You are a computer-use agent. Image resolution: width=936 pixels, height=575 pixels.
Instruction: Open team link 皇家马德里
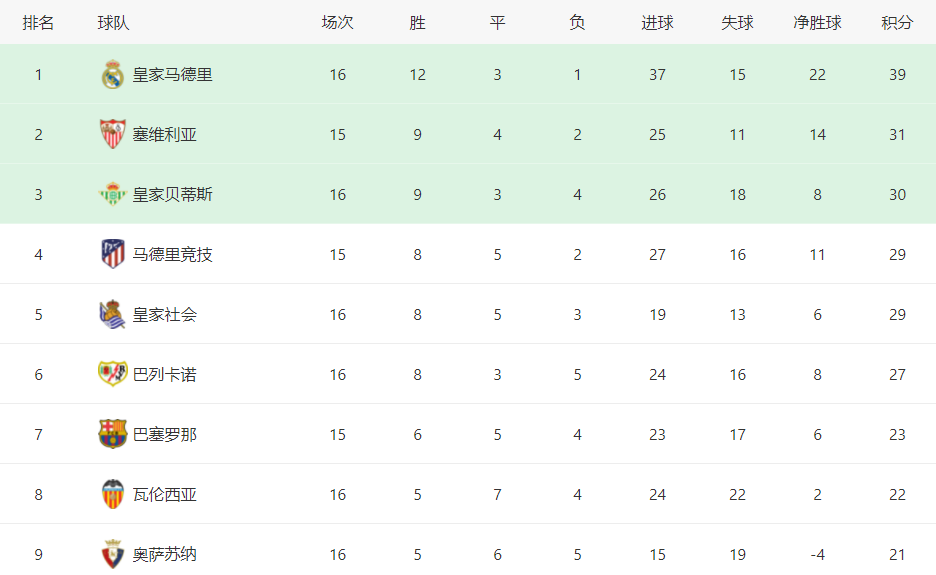tap(173, 75)
